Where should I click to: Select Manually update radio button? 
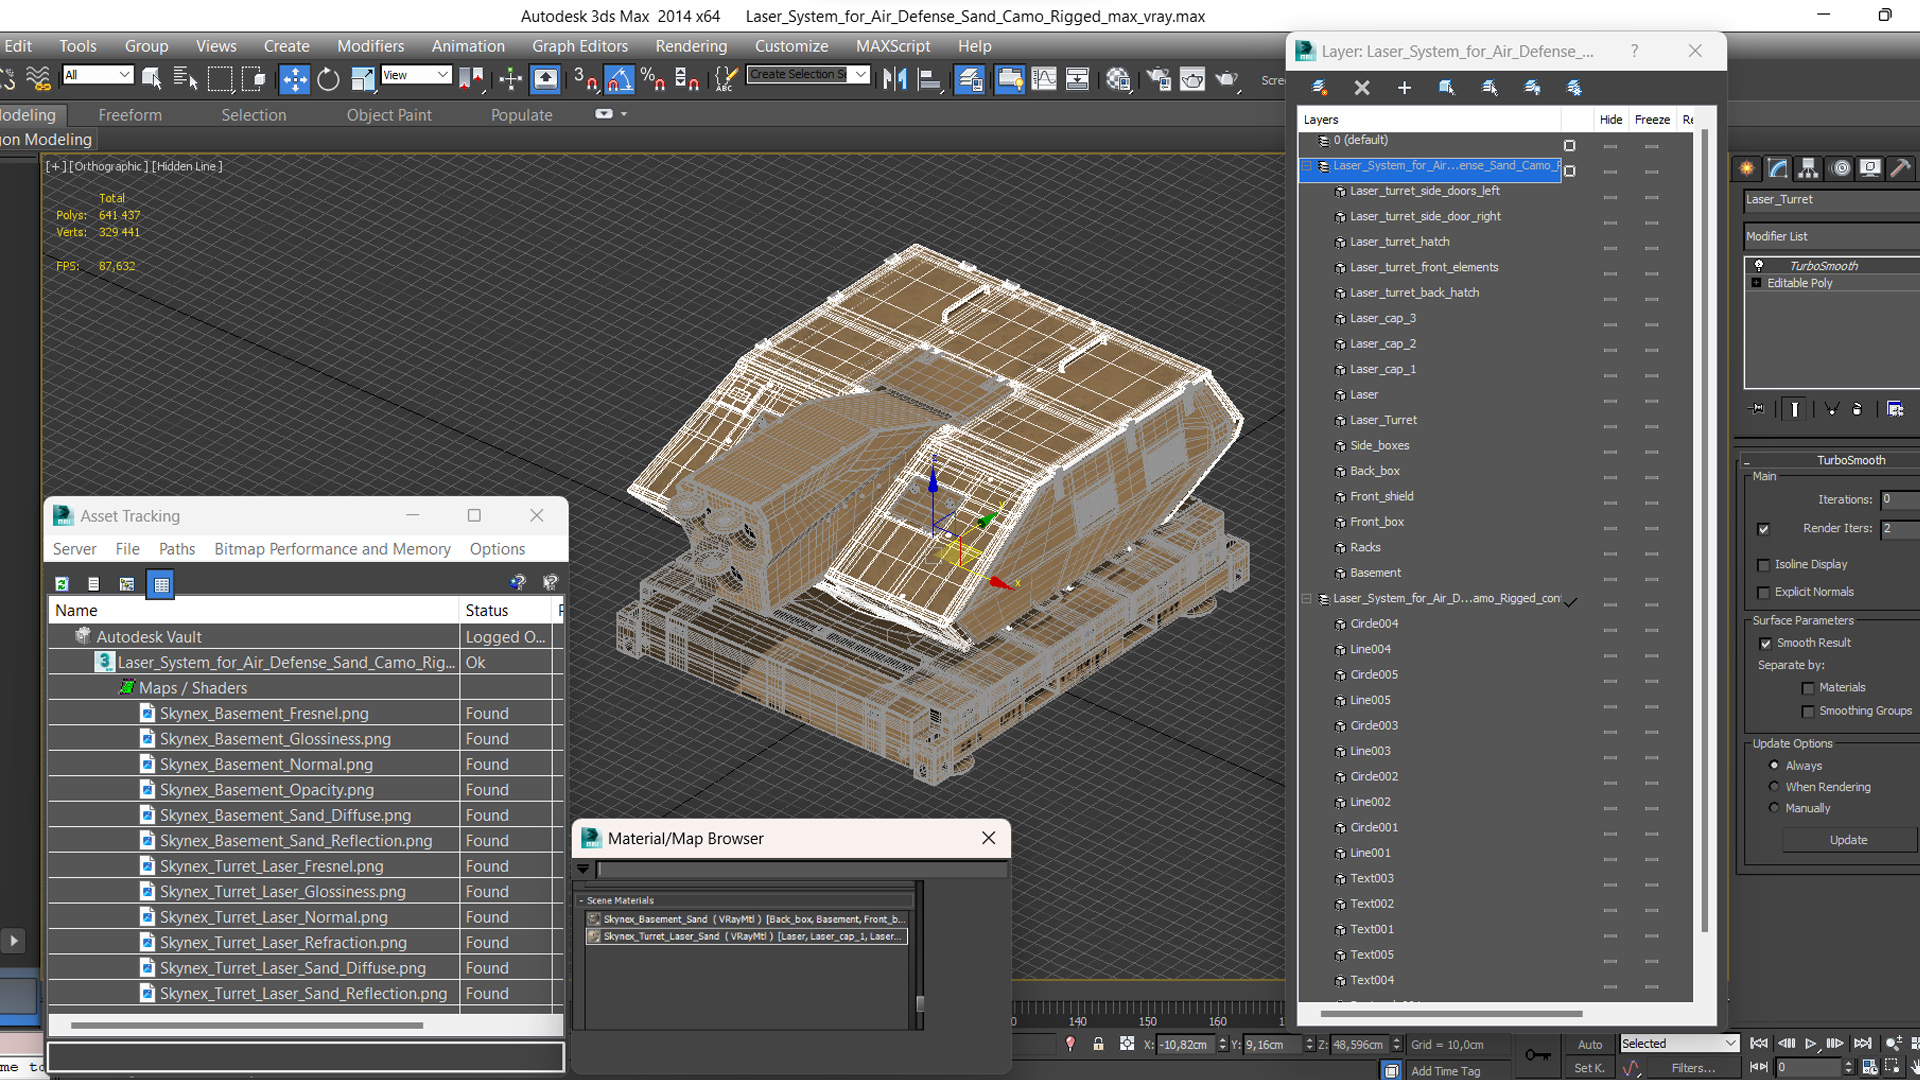point(1774,808)
